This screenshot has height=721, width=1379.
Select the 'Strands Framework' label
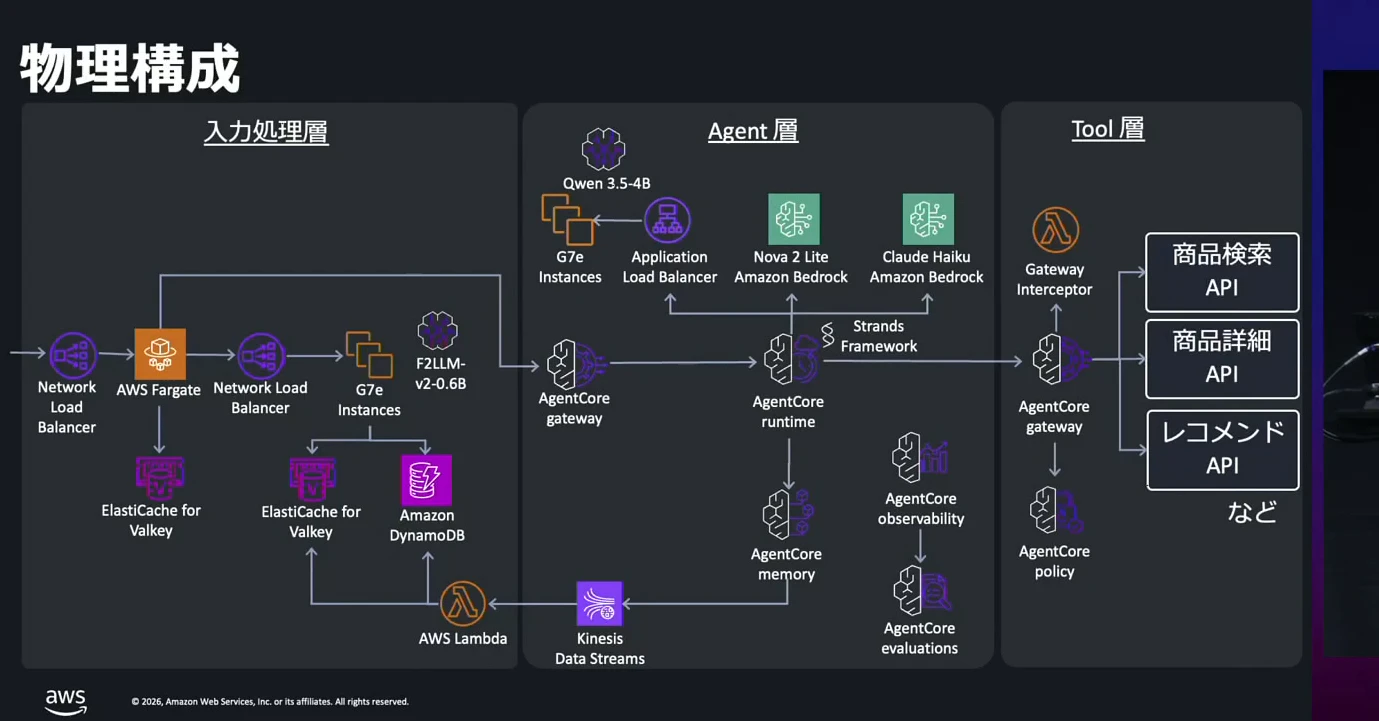879,336
